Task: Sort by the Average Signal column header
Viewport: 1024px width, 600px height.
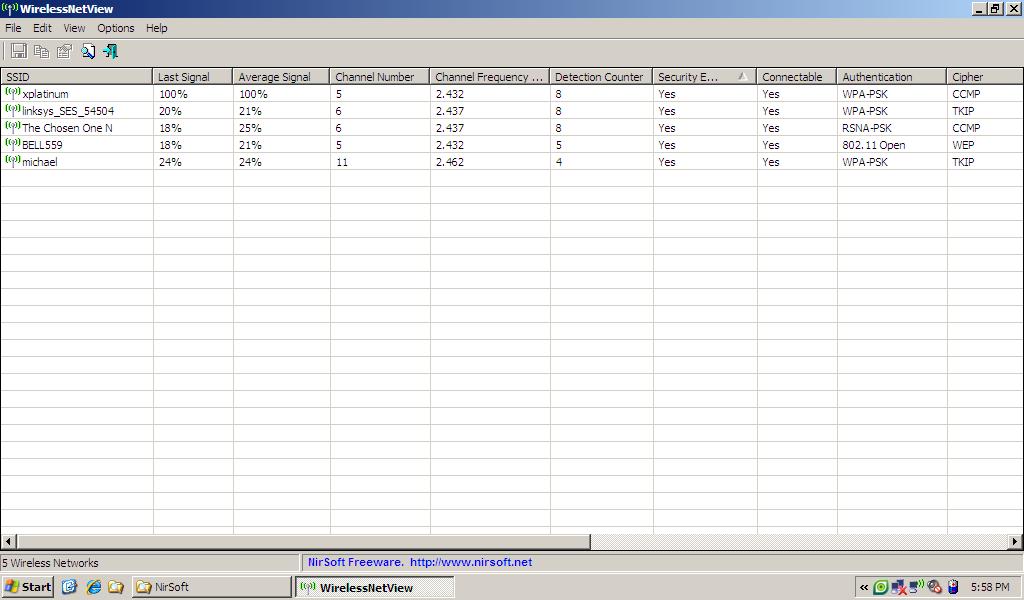Action: (281, 76)
